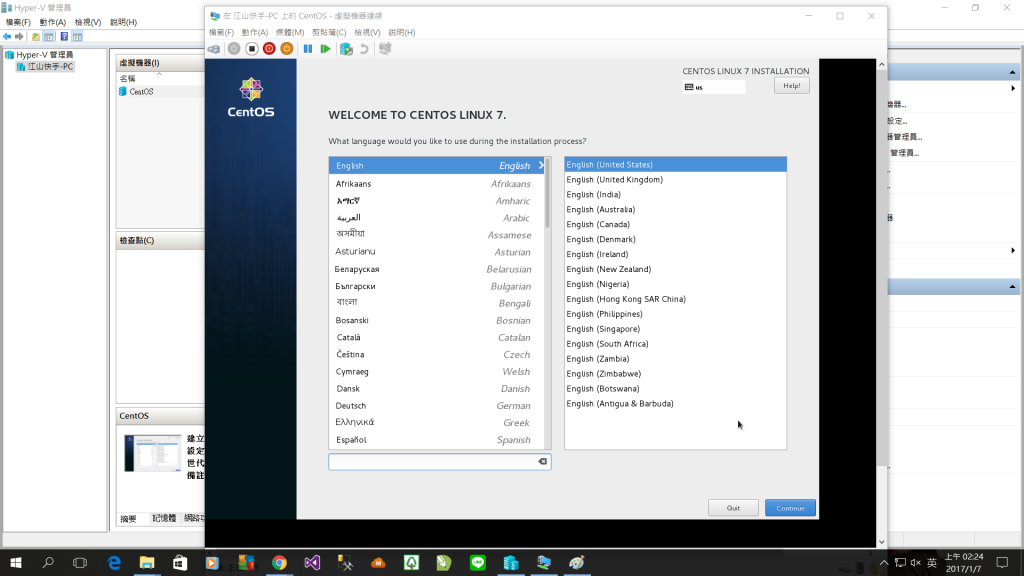
Task: Open 媒體(M) menu in VM connection window
Action: tap(290, 32)
